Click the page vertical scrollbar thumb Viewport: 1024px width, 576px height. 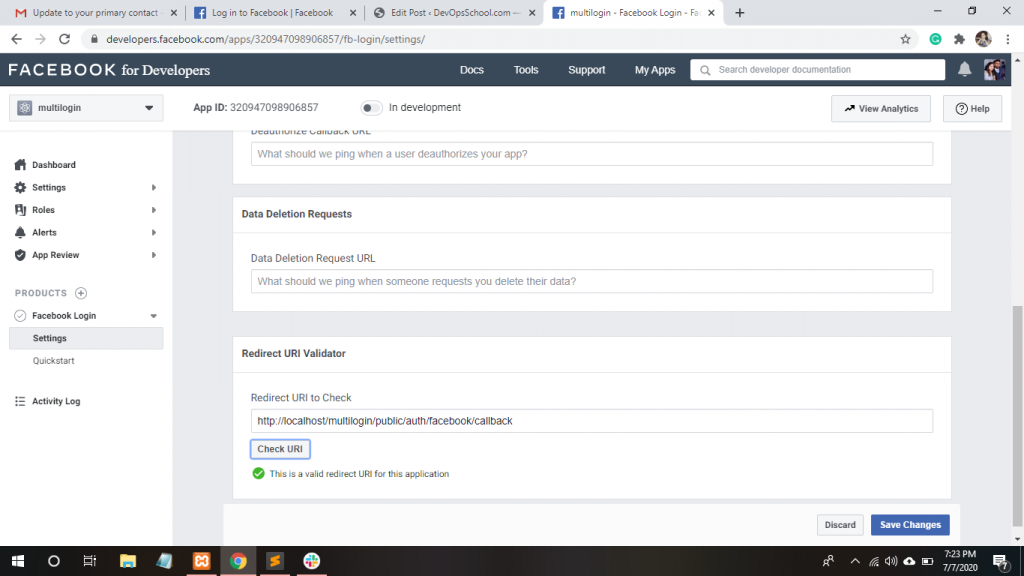[x=1017, y=415]
